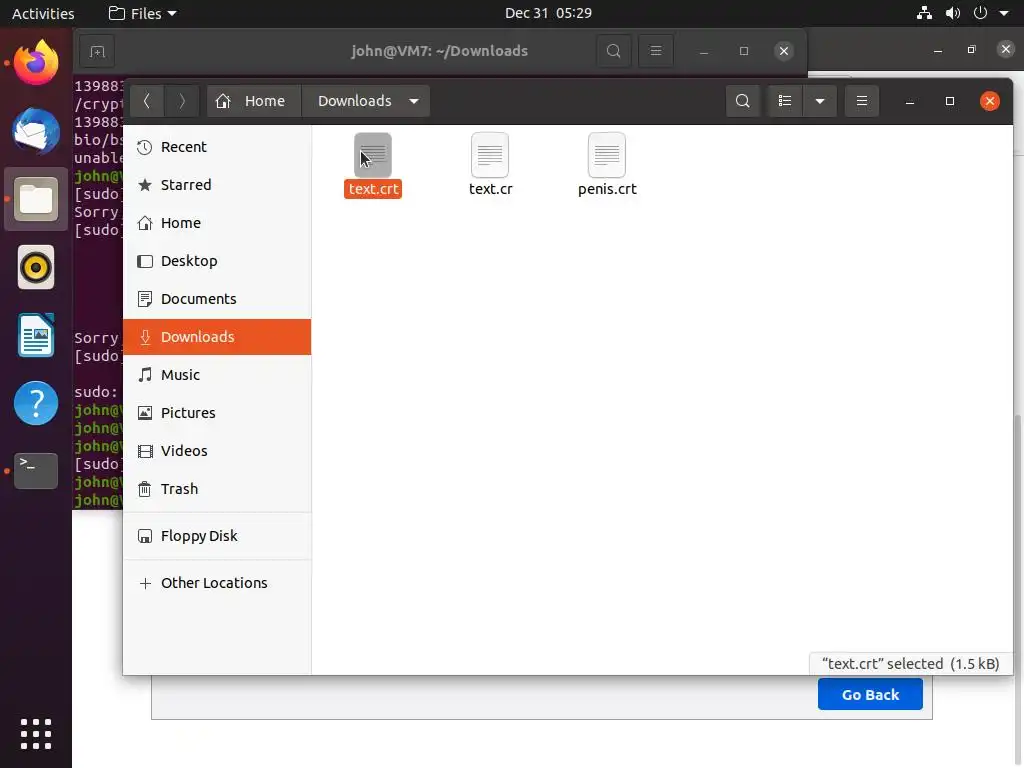Open LibreOffice Writer from the dock
This screenshot has width=1024, height=768.
(36, 335)
